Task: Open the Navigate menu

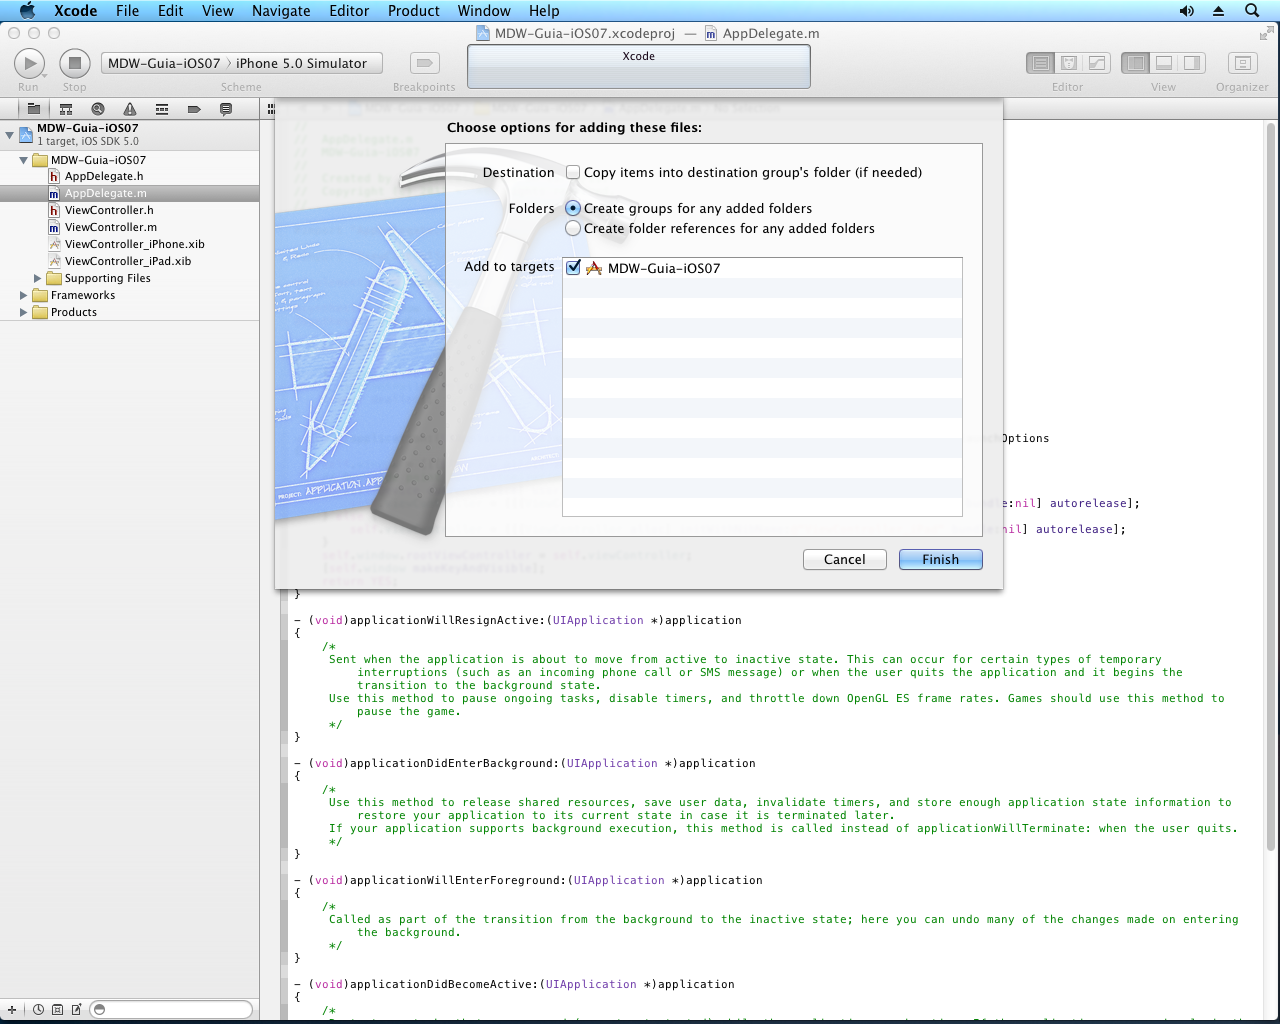Action: 280,11
